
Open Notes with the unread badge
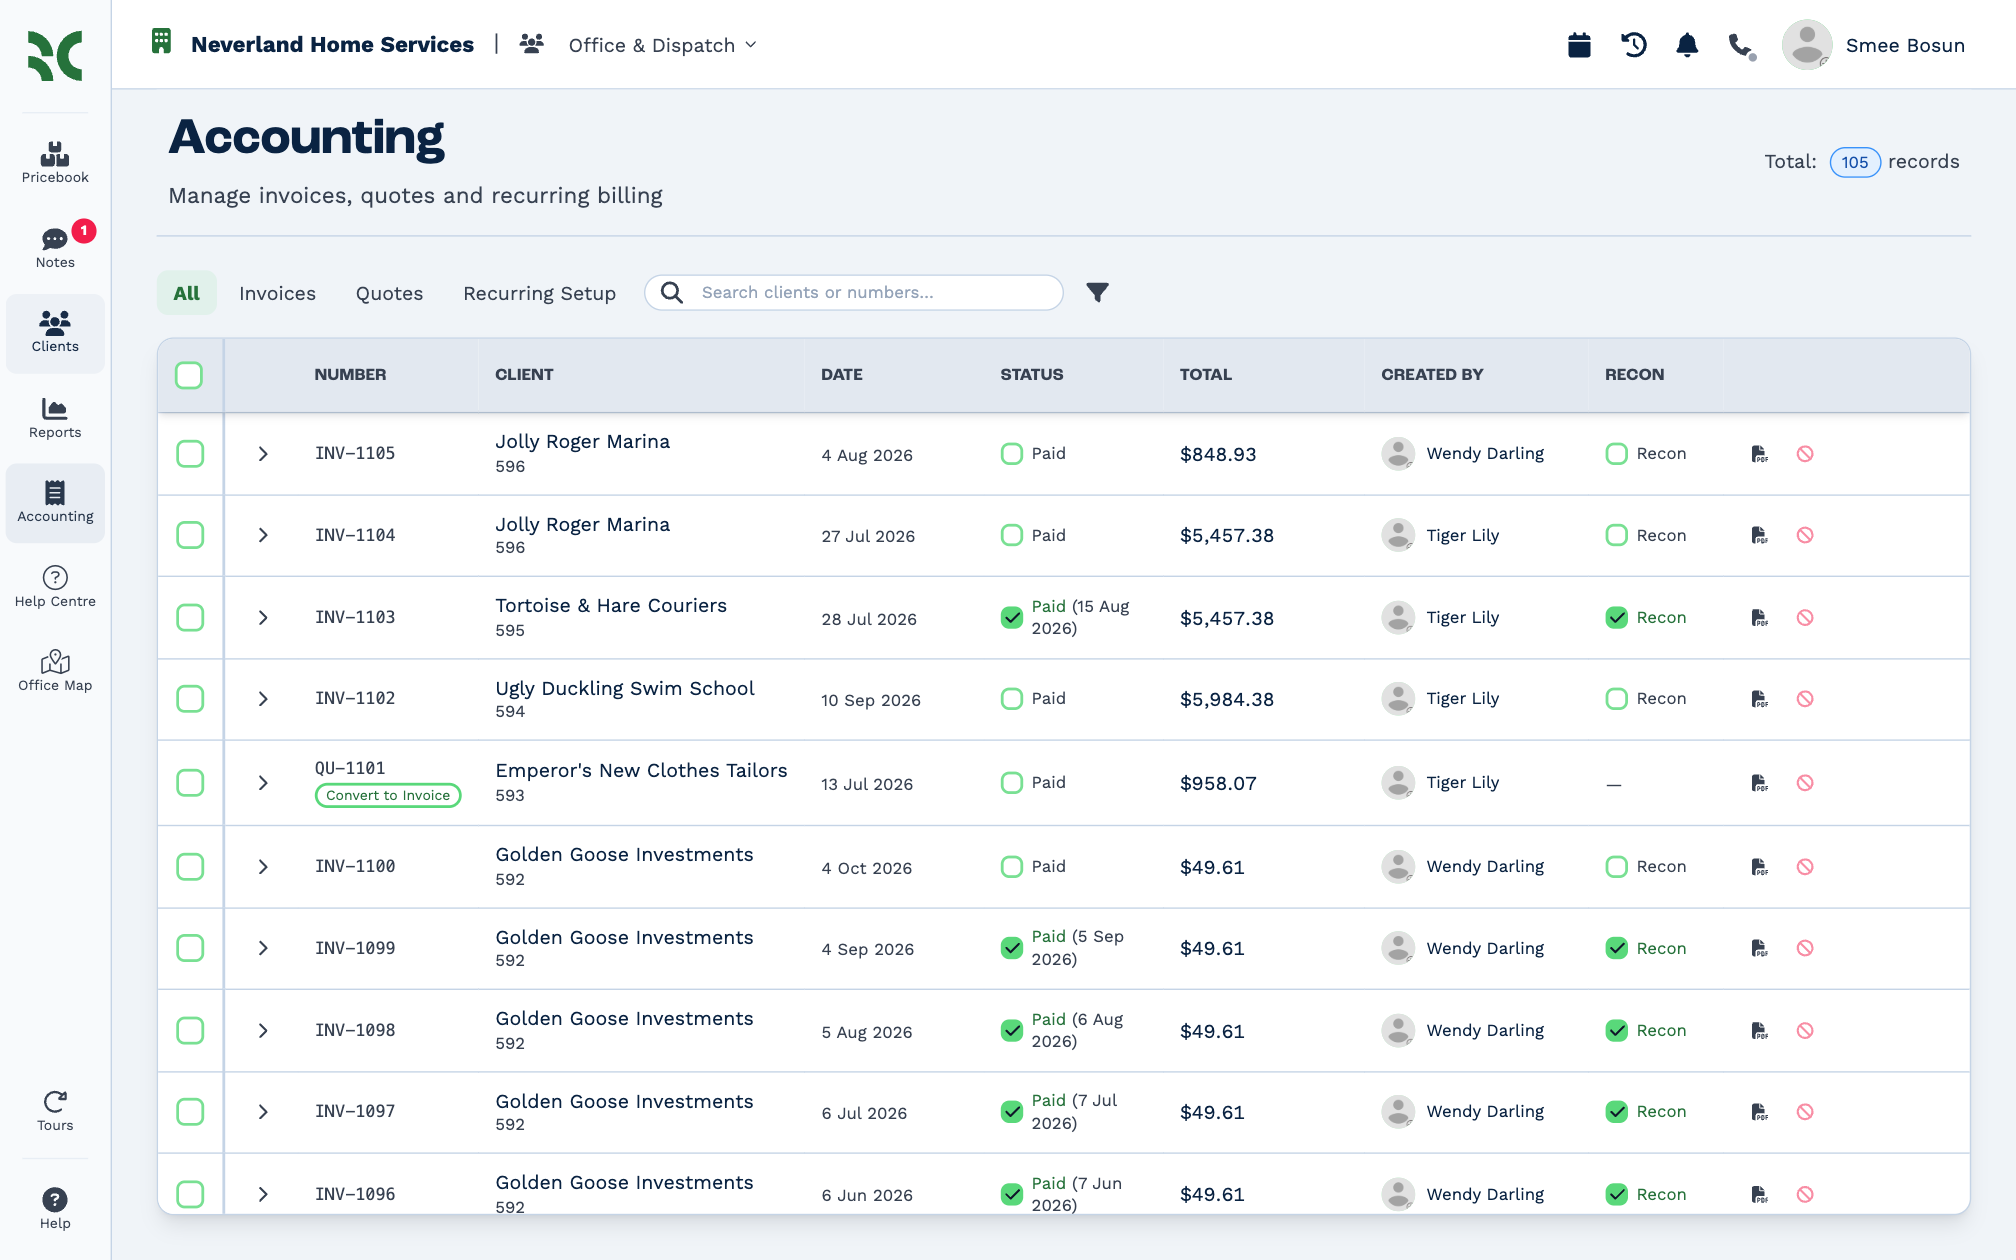point(55,247)
